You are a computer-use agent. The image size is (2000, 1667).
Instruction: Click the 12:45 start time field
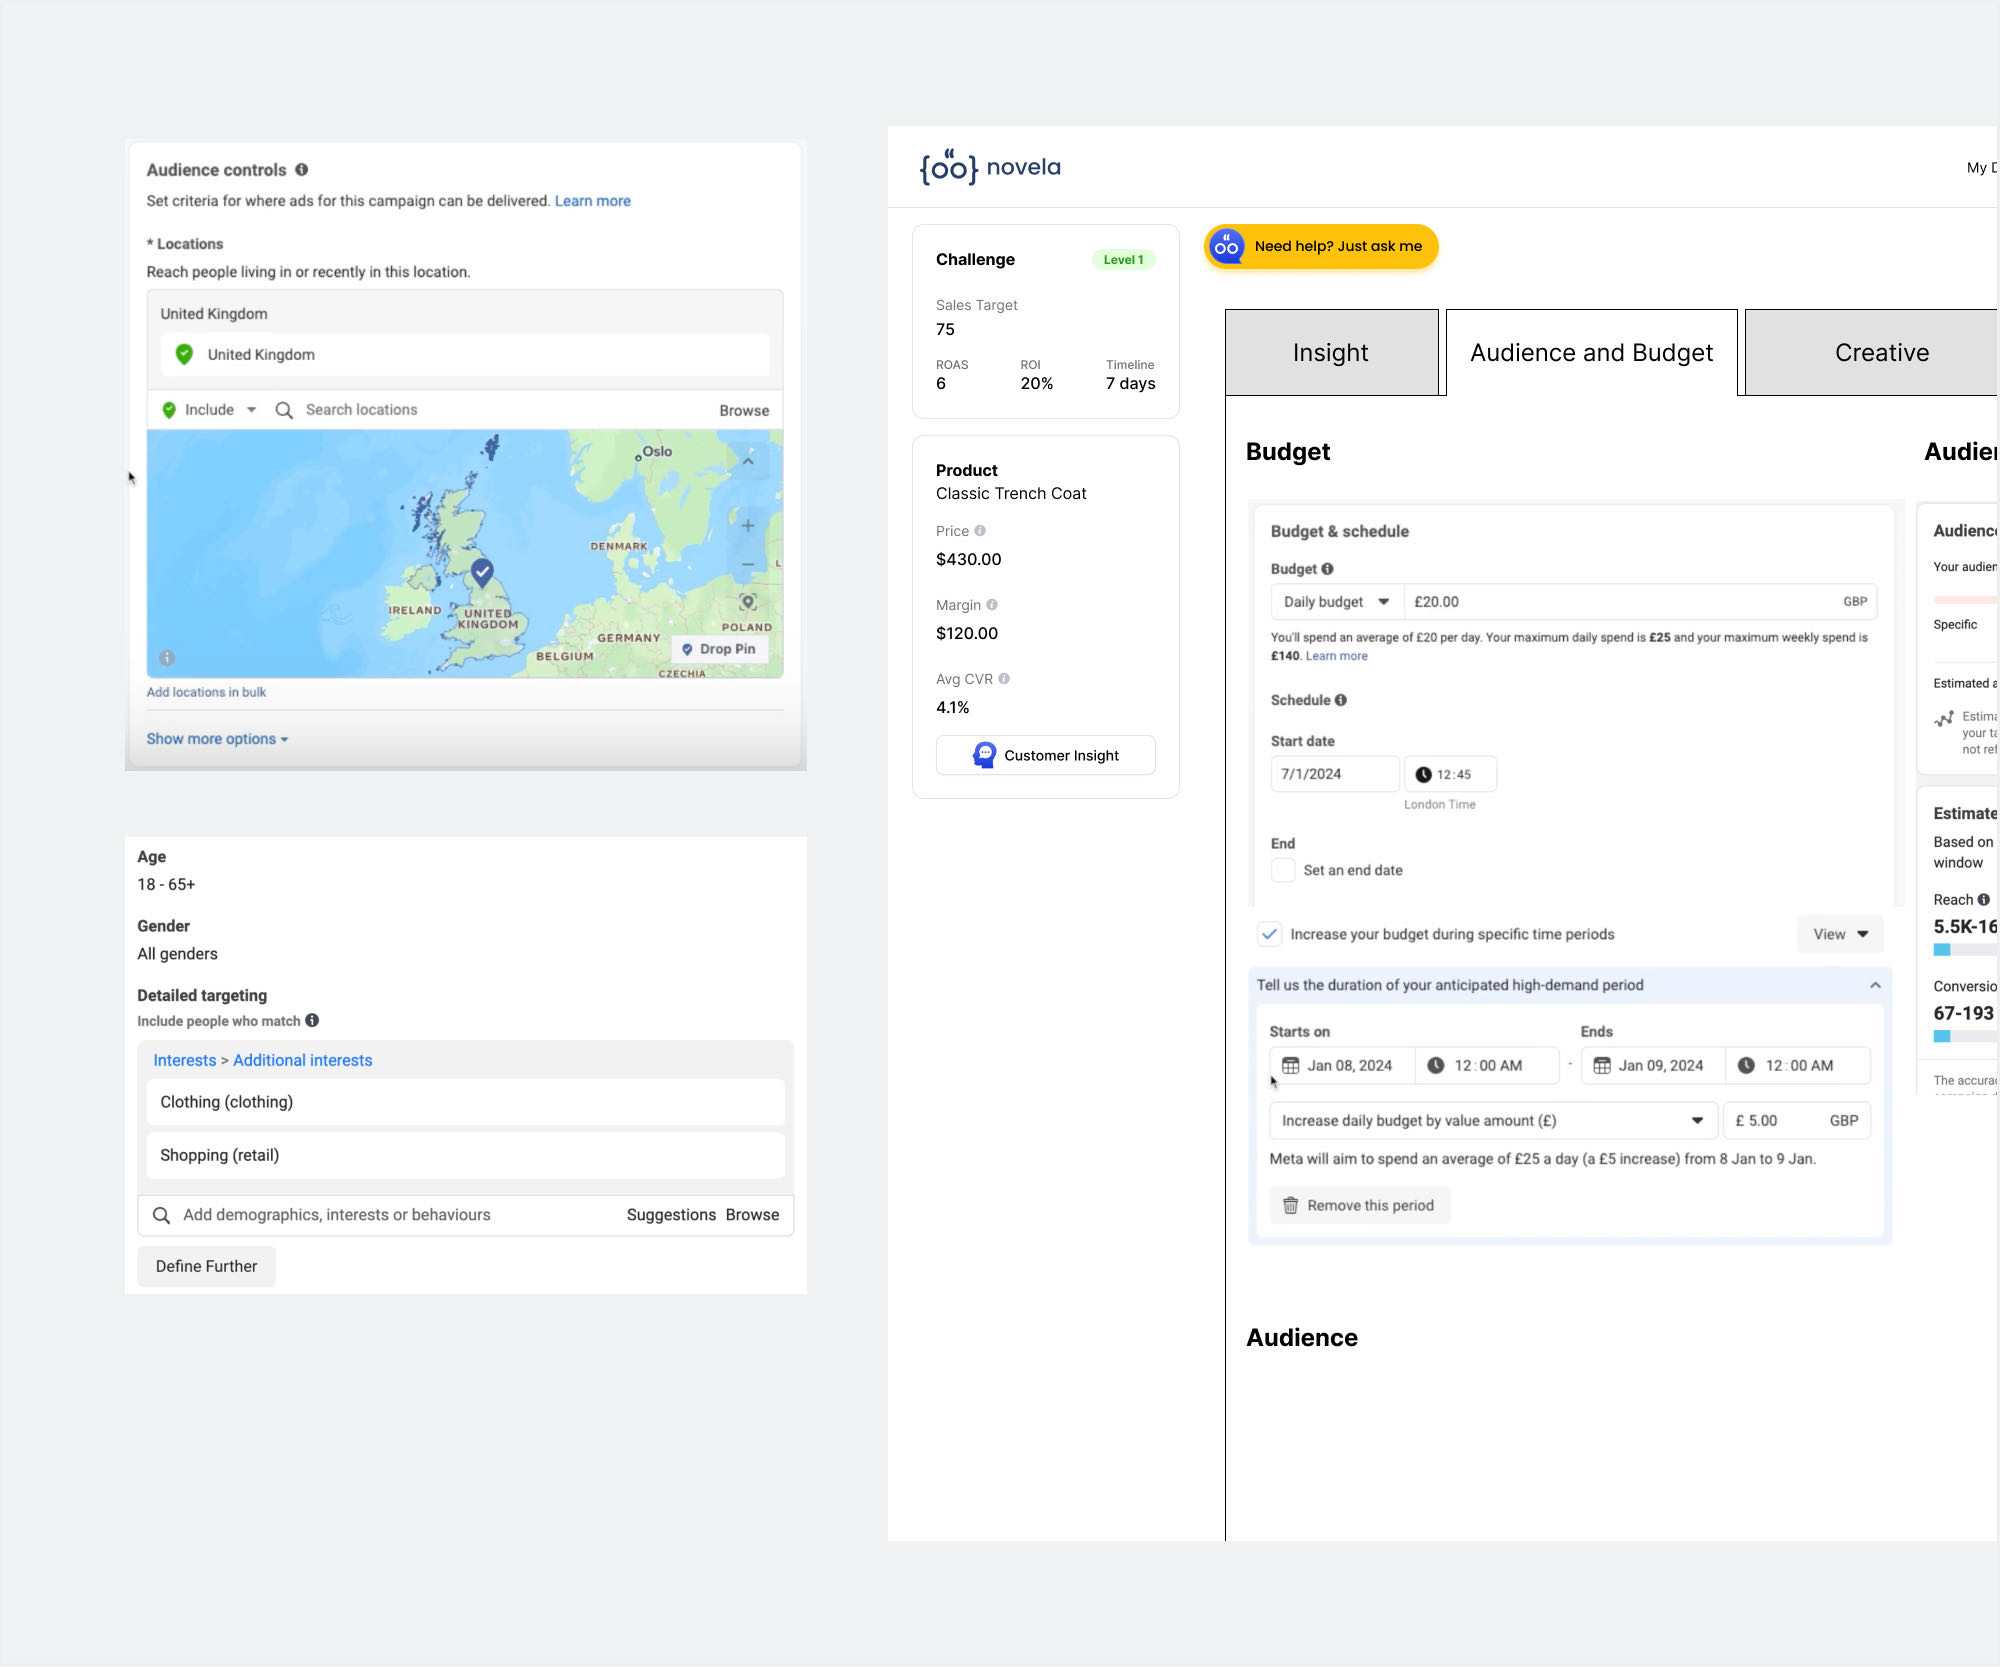click(1450, 774)
